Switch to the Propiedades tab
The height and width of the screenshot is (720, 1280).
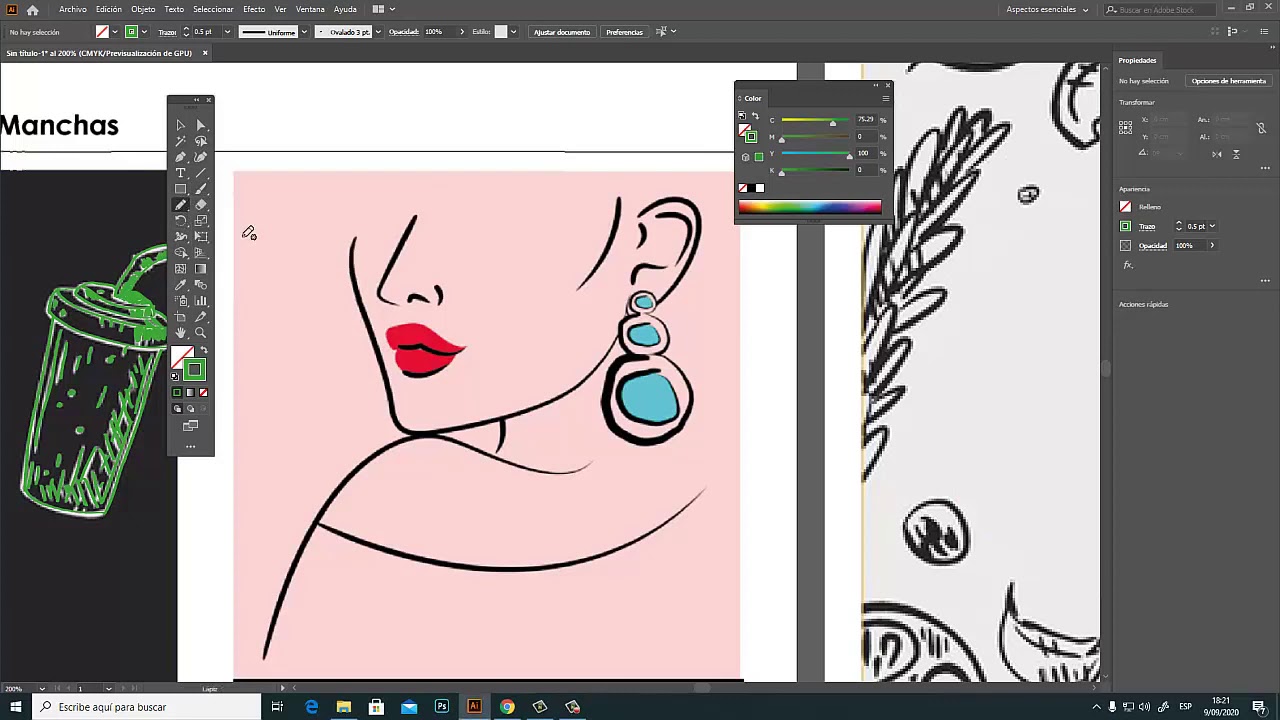coord(1137,60)
